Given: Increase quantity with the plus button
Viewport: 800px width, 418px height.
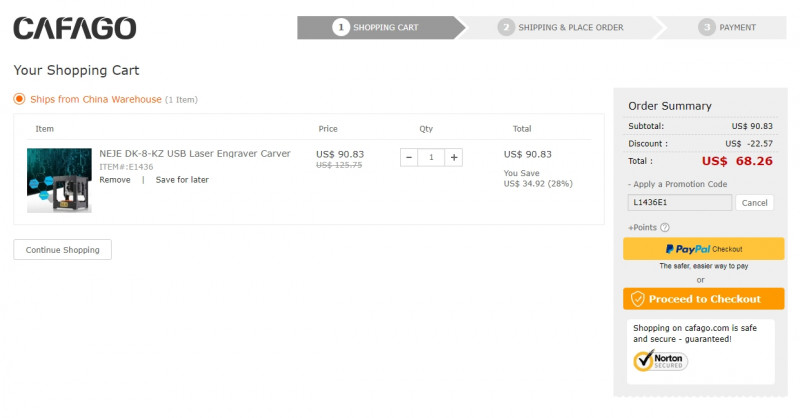Looking at the screenshot, I should [454, 157].
